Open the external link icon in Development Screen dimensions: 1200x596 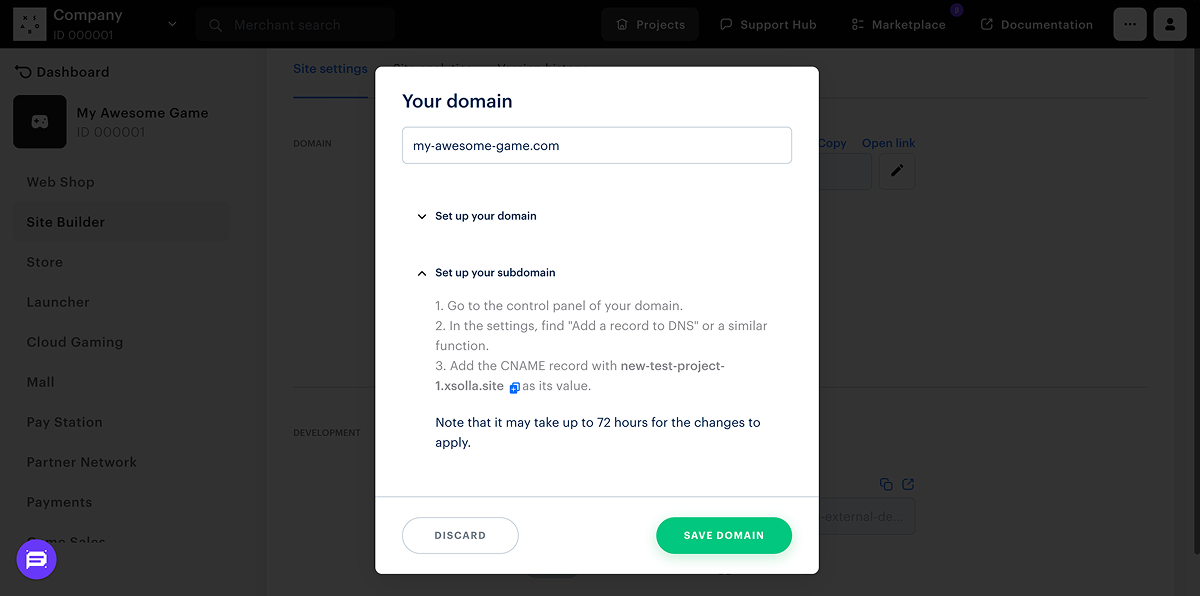coord(908,484)
